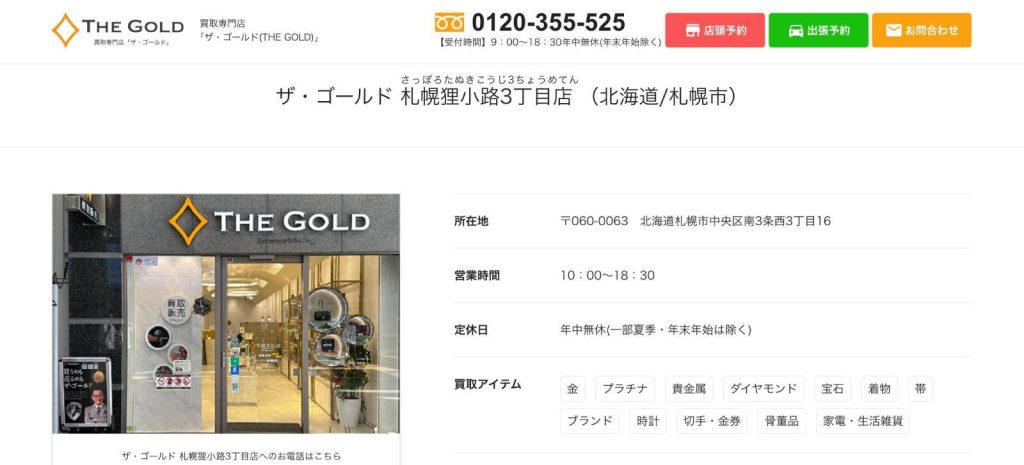The image size is (1024, 465).
Task: Select the 家電・生活雑貨 item tag
Action: tap(863, 421)
